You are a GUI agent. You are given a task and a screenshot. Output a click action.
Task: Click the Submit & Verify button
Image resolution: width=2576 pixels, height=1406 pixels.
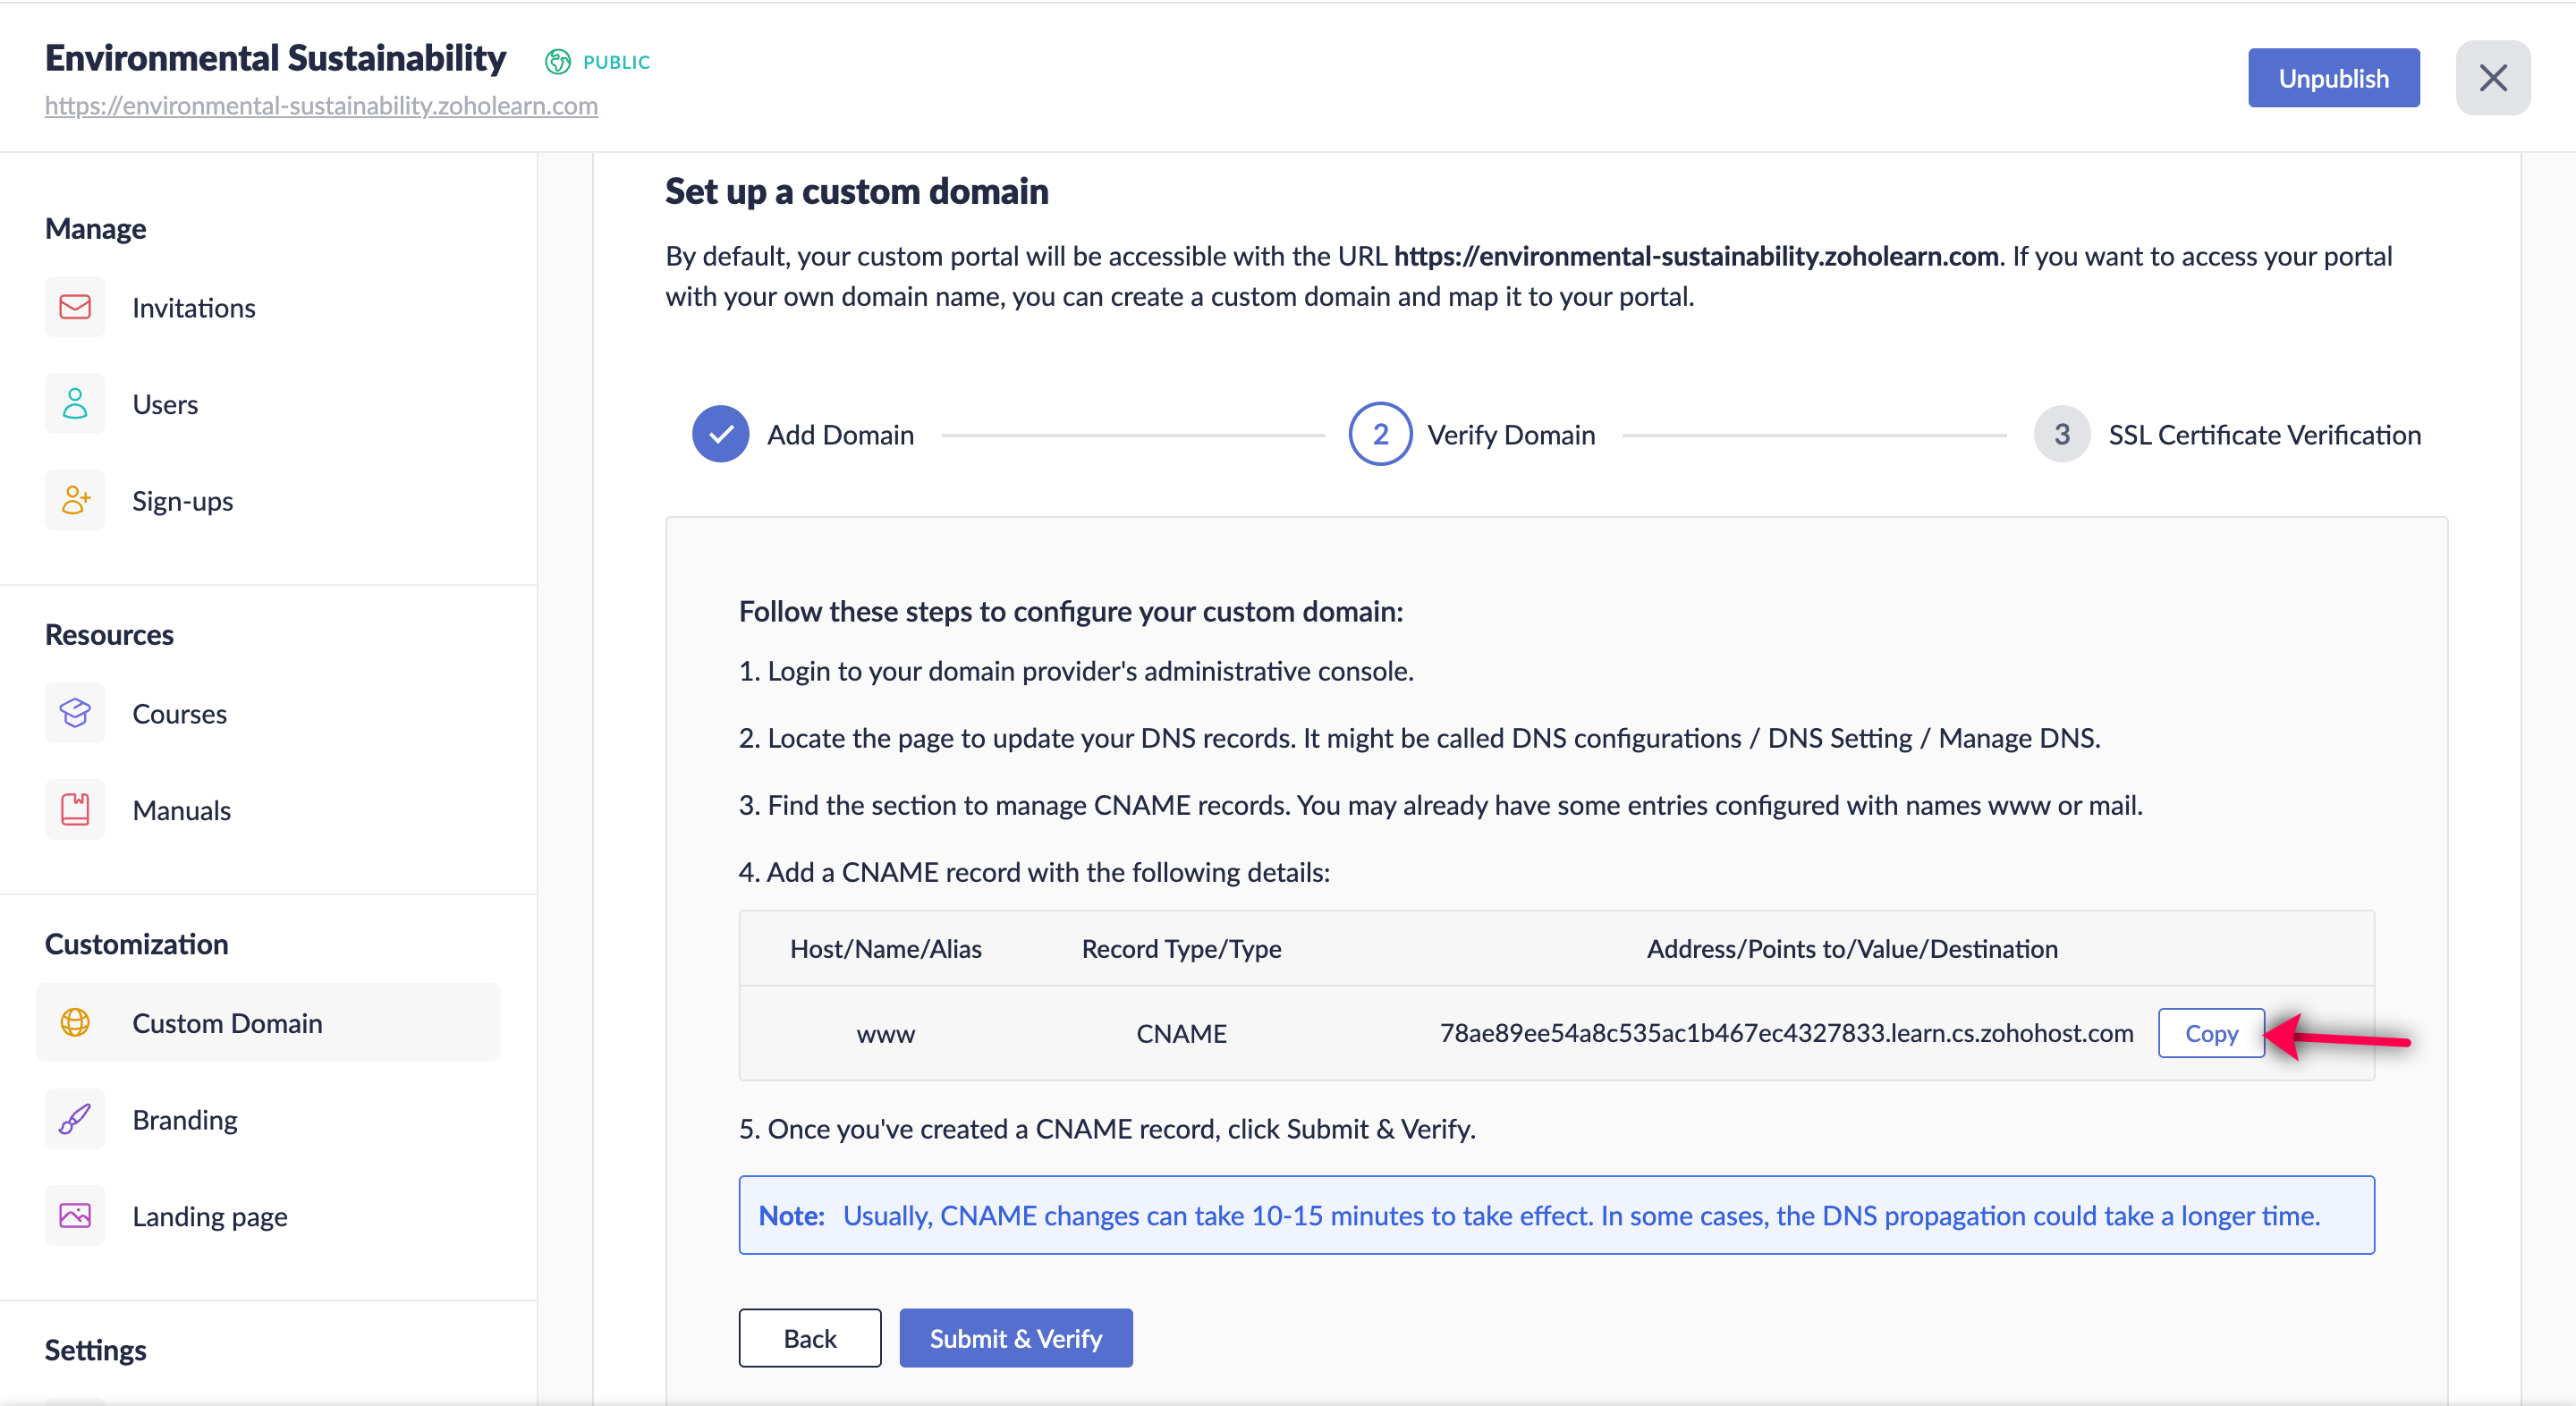(x=1015, y=1338)
